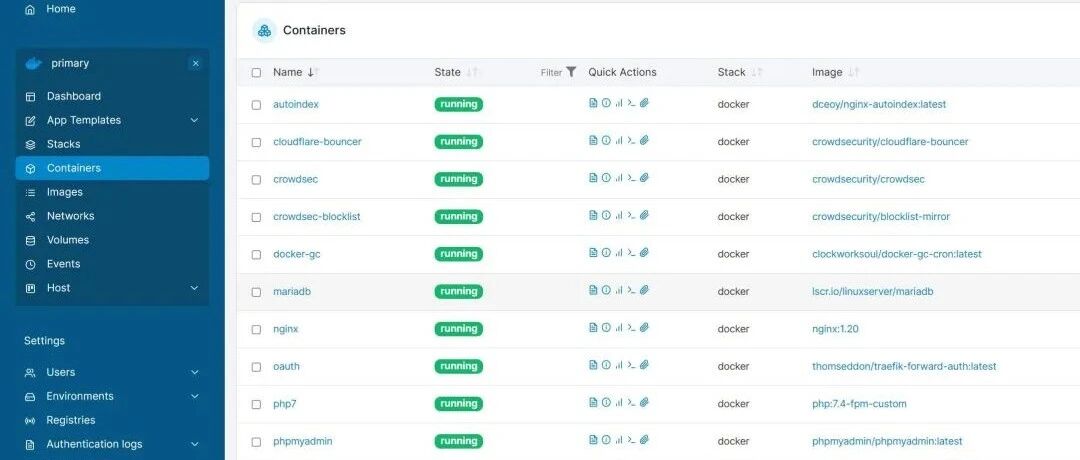1080x460 pixels.
Task: Toggle the select-all checkbox in table header
Action: (256, 72)
